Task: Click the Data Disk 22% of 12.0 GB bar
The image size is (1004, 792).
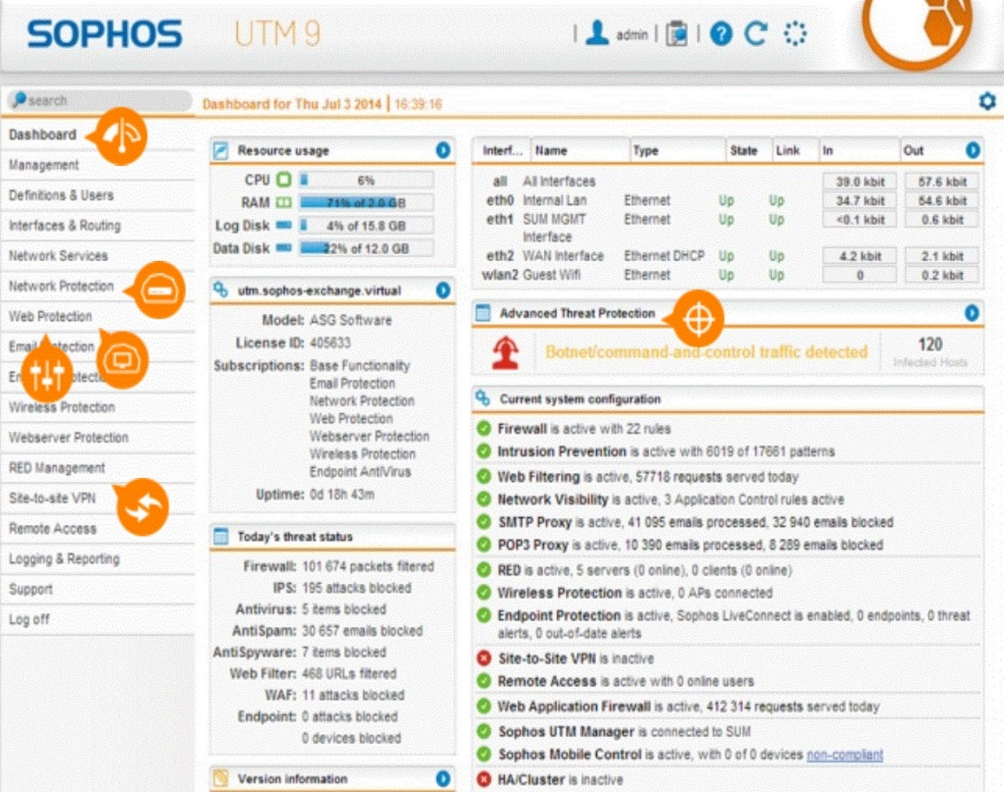Action: [366, 248]
